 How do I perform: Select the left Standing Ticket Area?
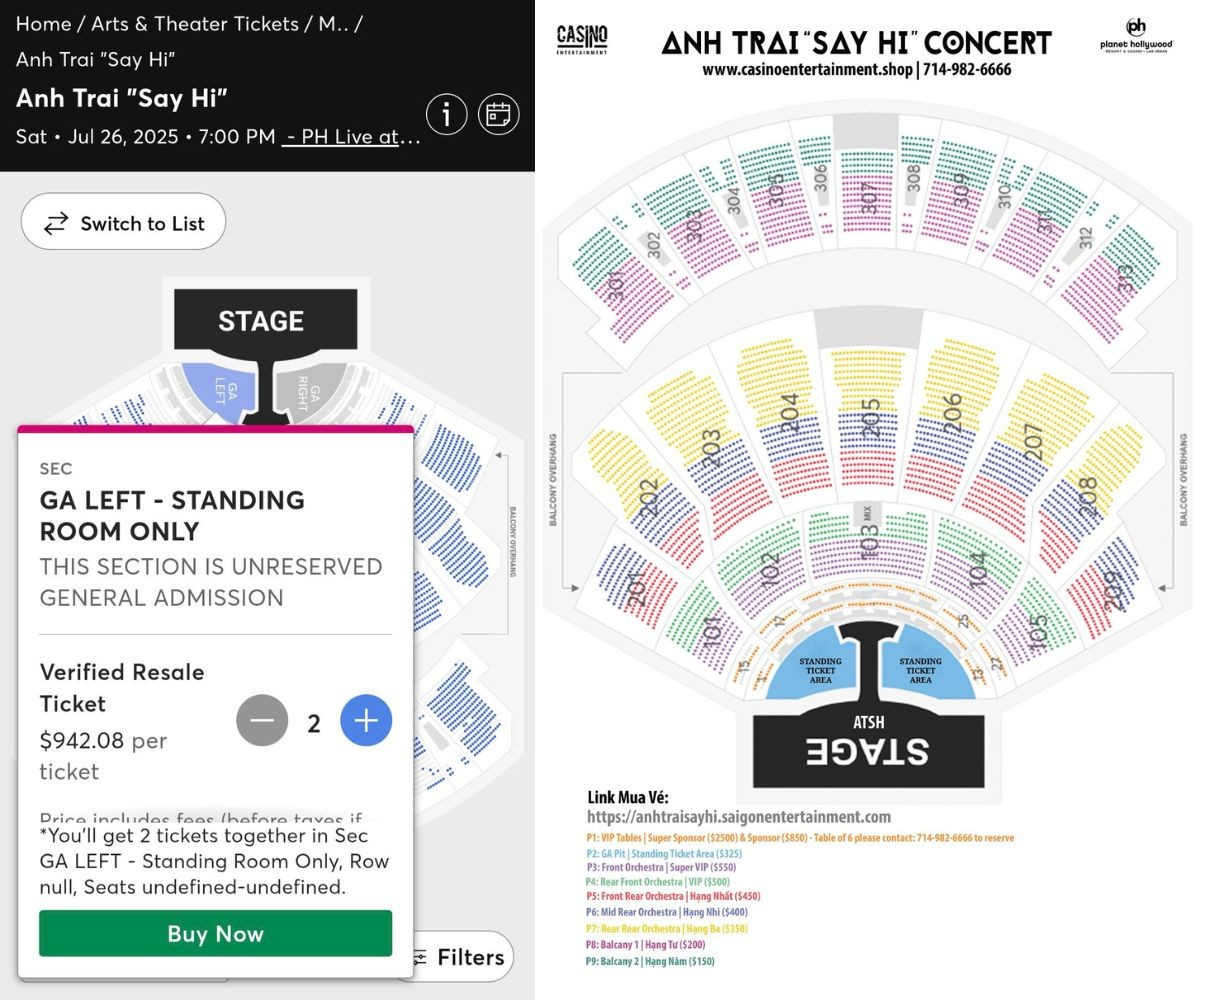(x=821, y=669)
